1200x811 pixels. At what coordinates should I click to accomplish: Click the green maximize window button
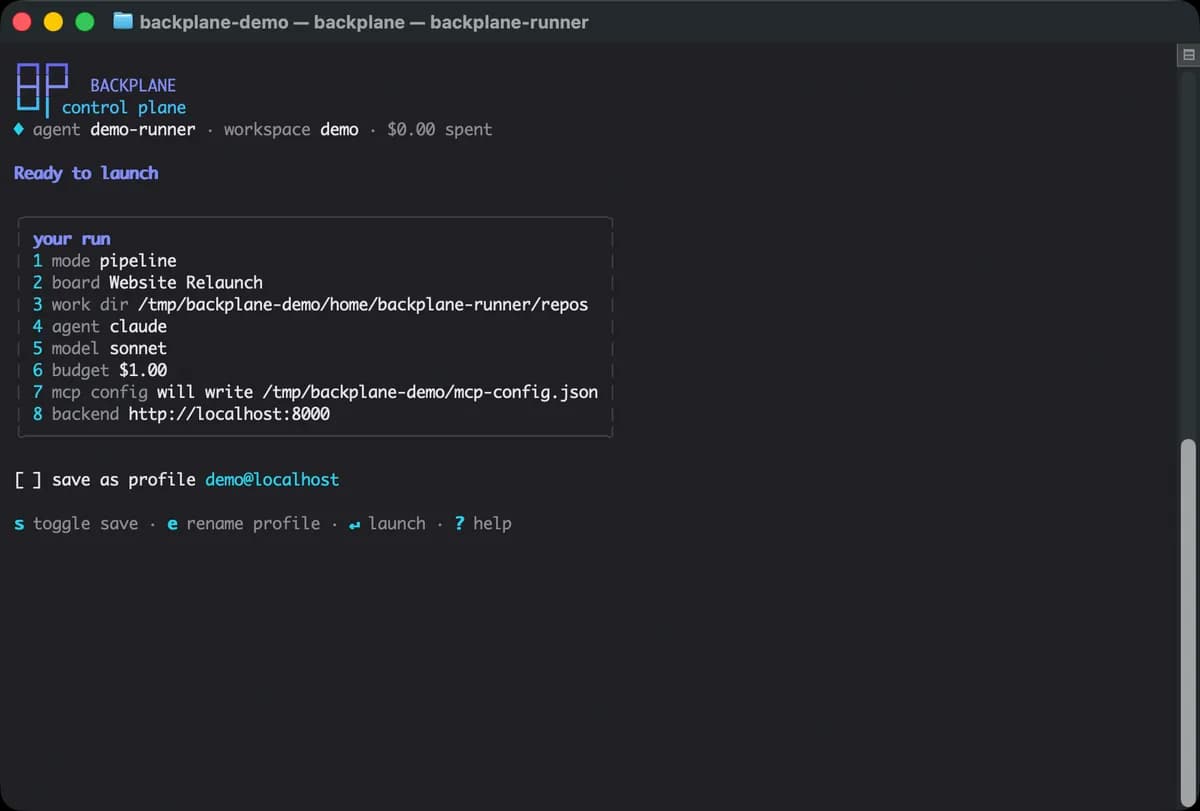[x=85, y=21]
